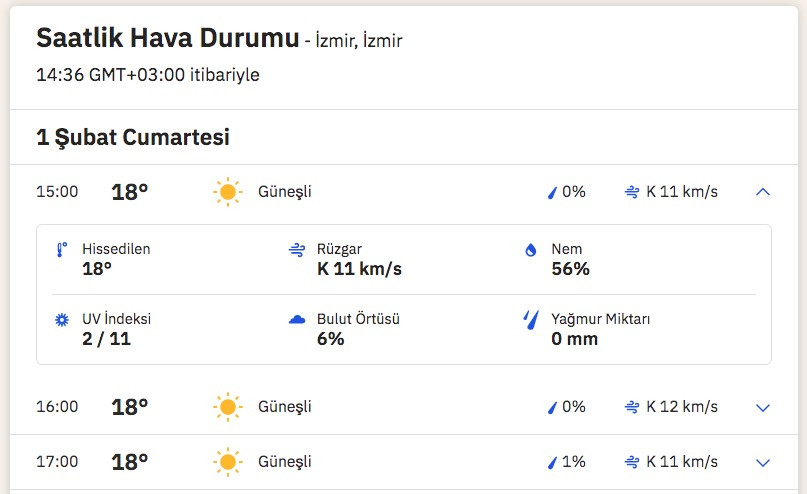Viewport: 807px width, 494px height.
Task: Click the 15:00 time label
Action: [x=57, y=192]
